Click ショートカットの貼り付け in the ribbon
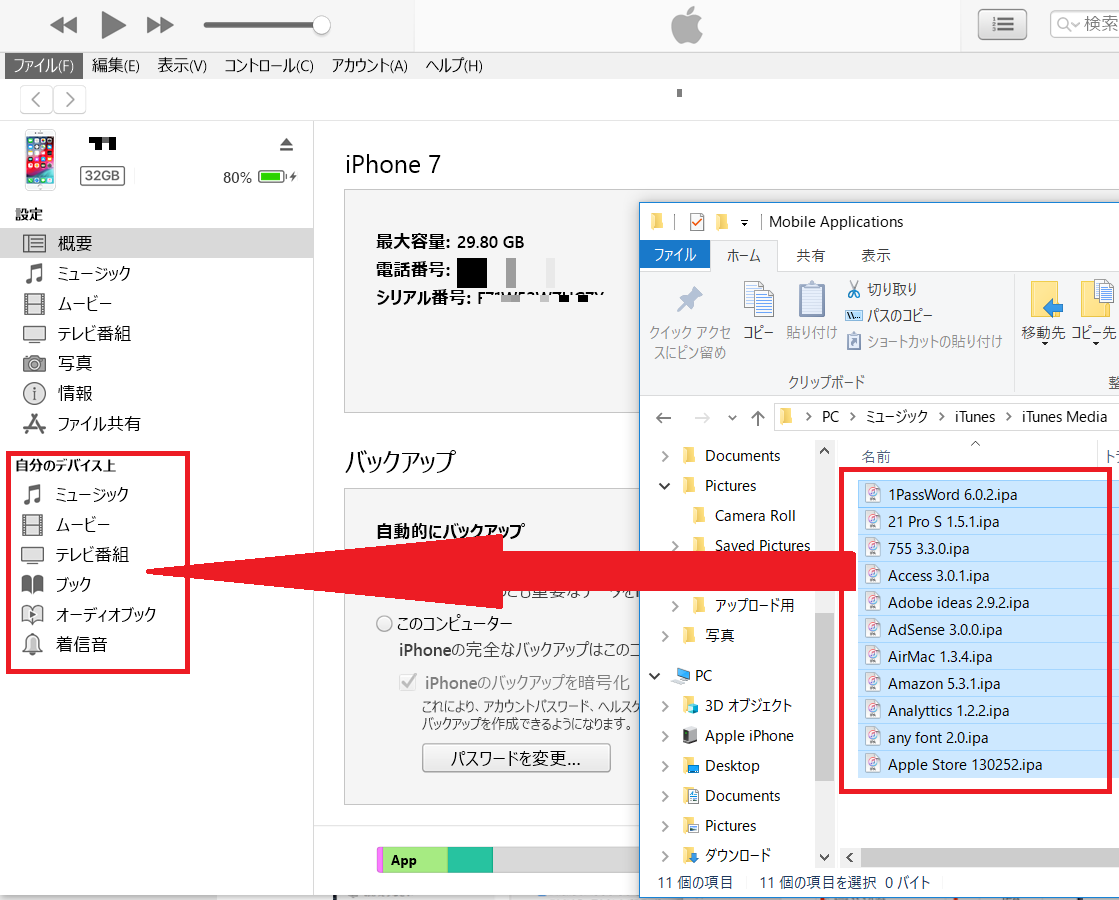 click(924, 341)
